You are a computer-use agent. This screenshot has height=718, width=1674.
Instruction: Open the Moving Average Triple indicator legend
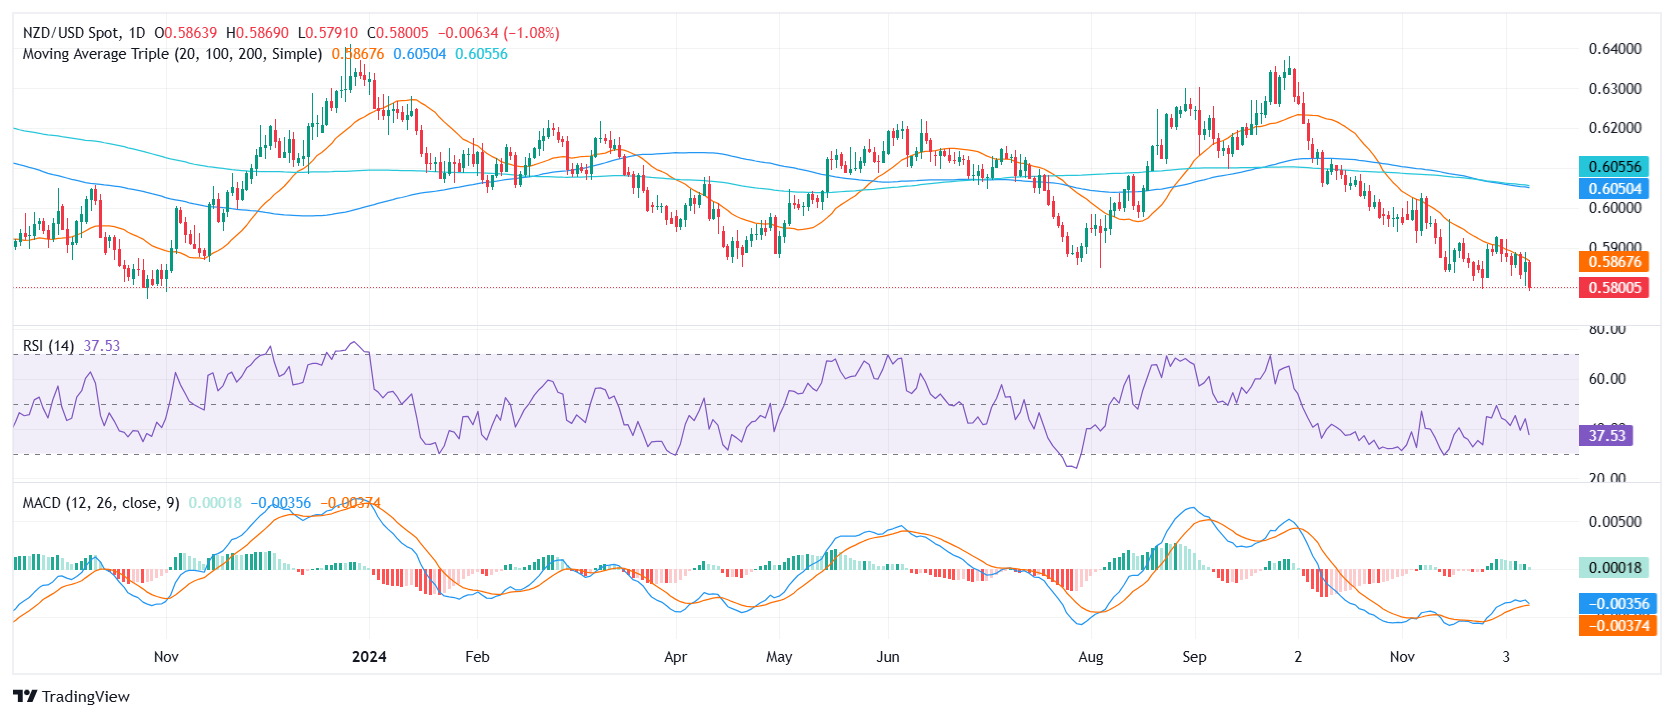172,54
